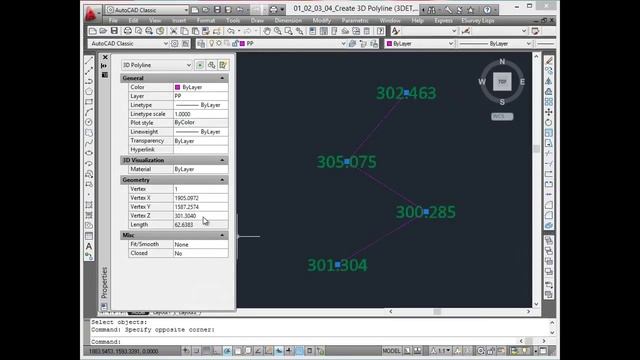Screen dimensions: 640x360
Task: Collapse the General properties section
Action: [x=222, y=78]
